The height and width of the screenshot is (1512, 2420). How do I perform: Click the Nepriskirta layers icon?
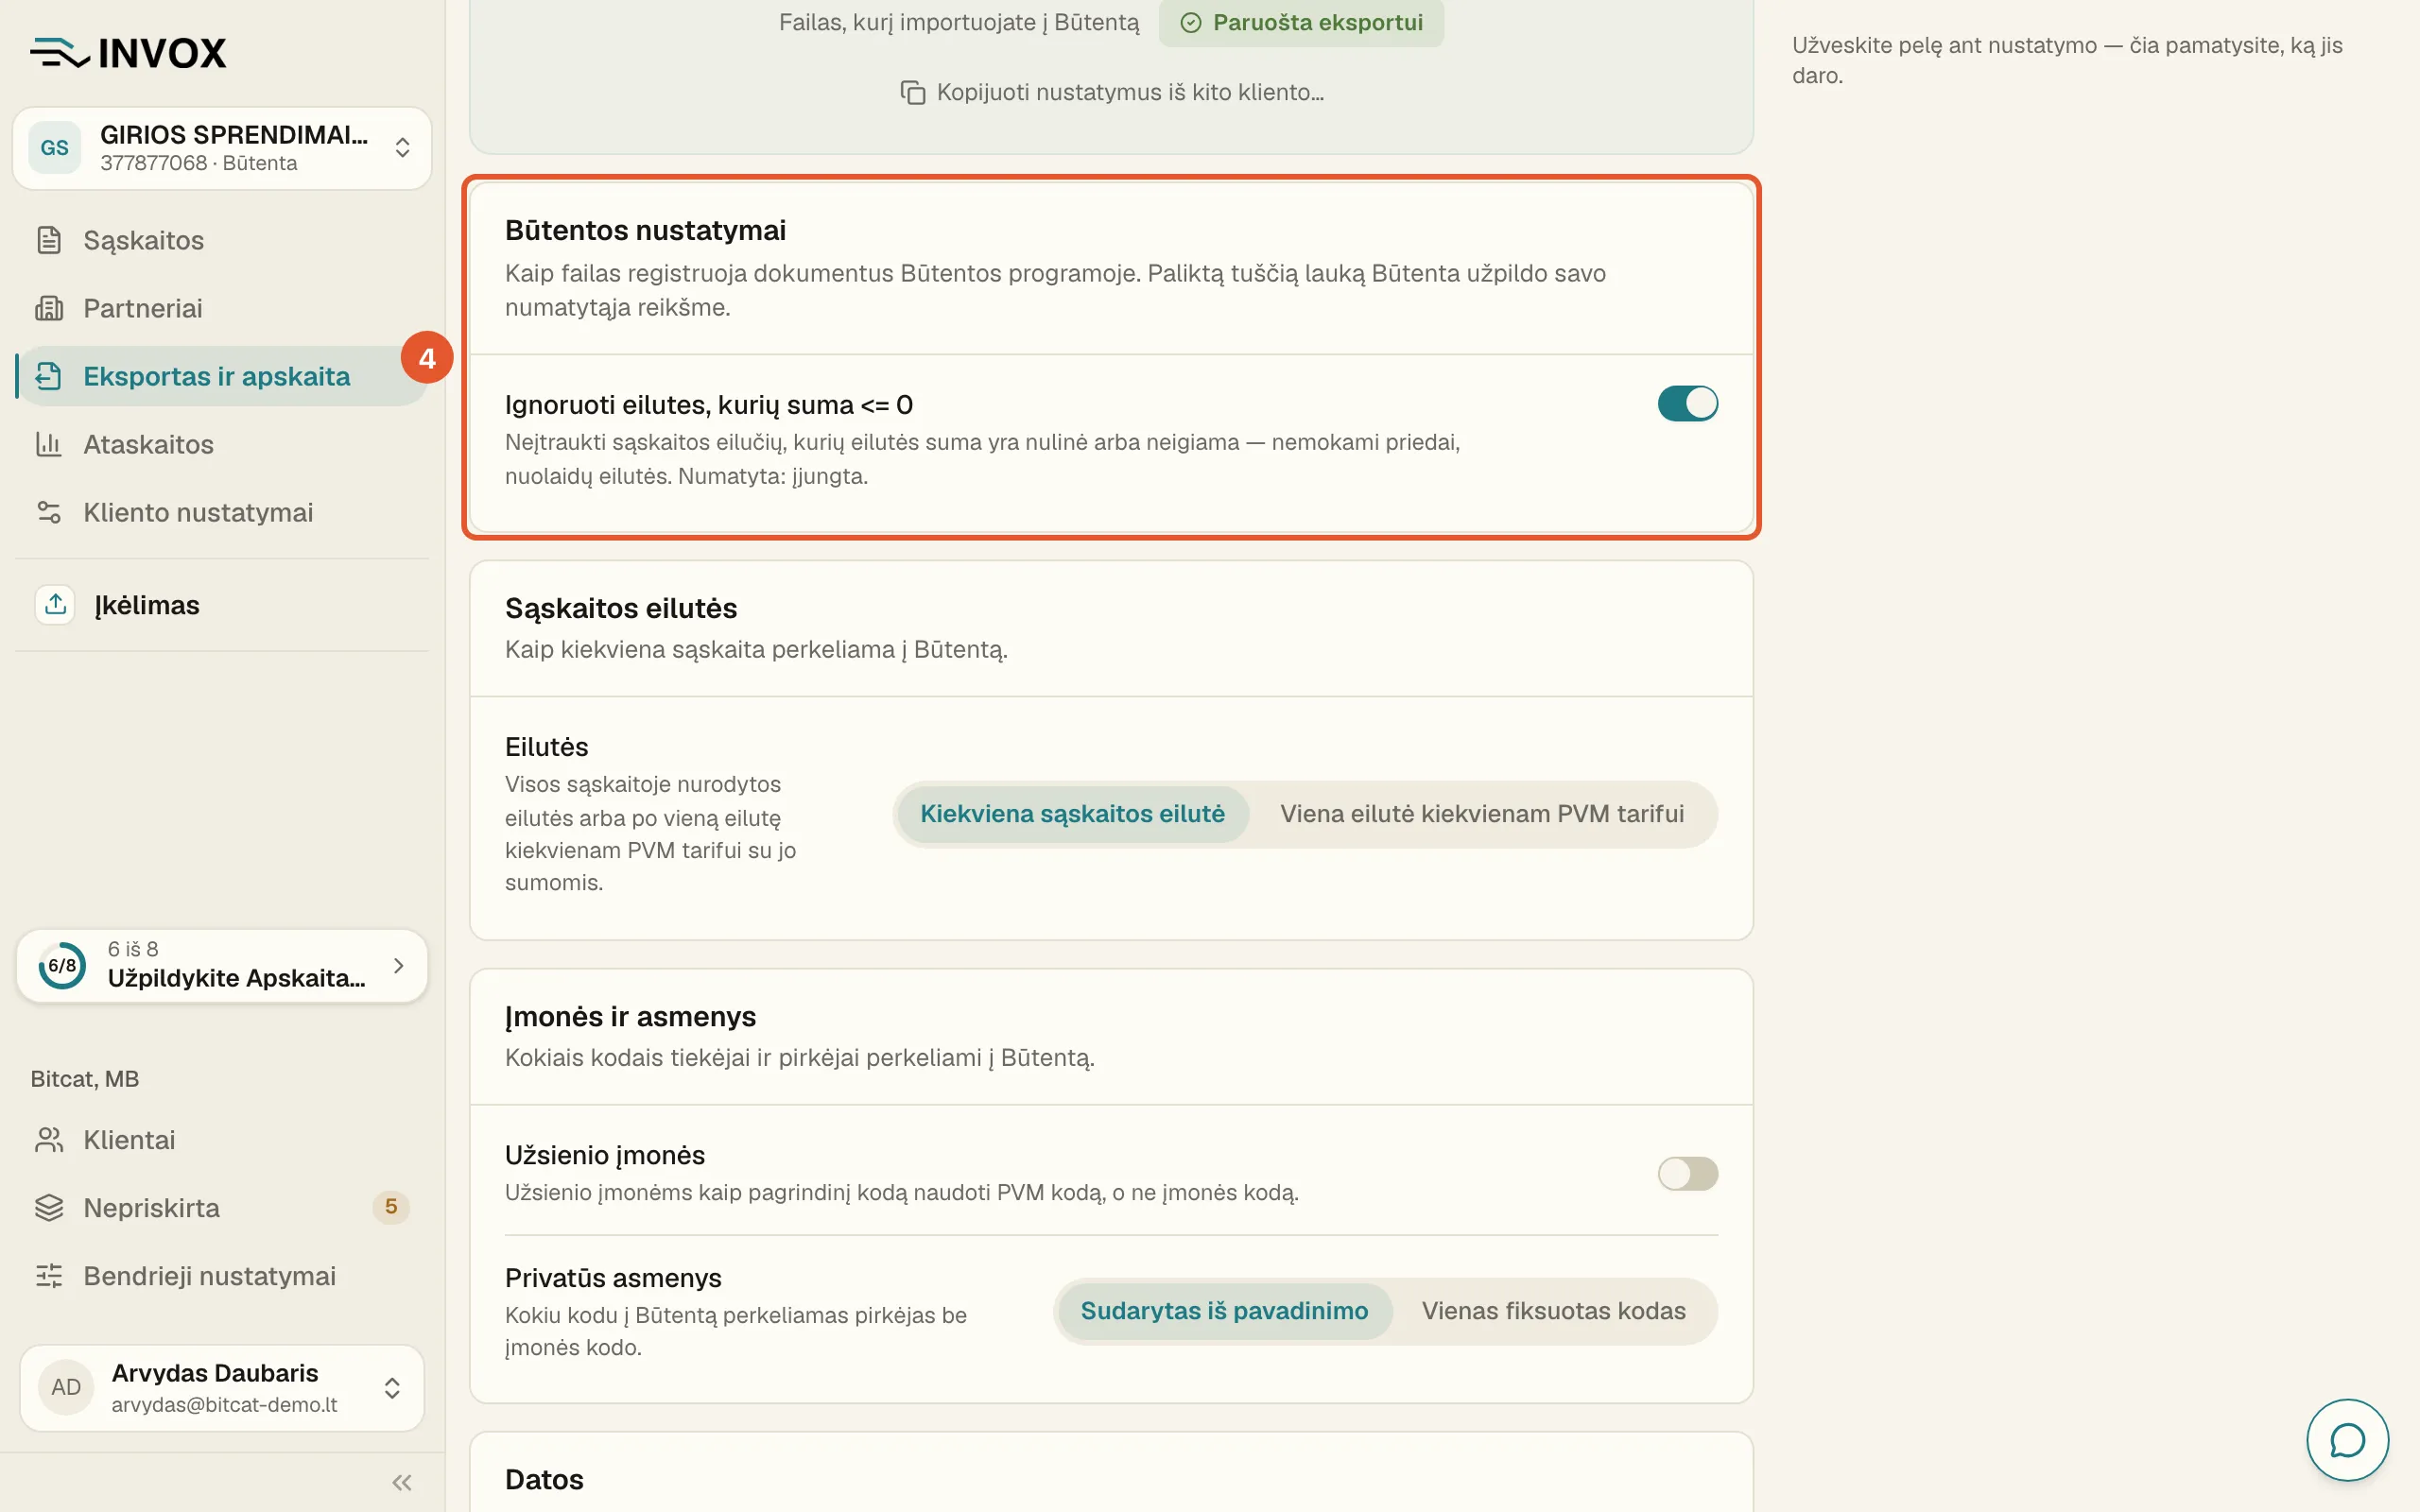click(49, 1208)
